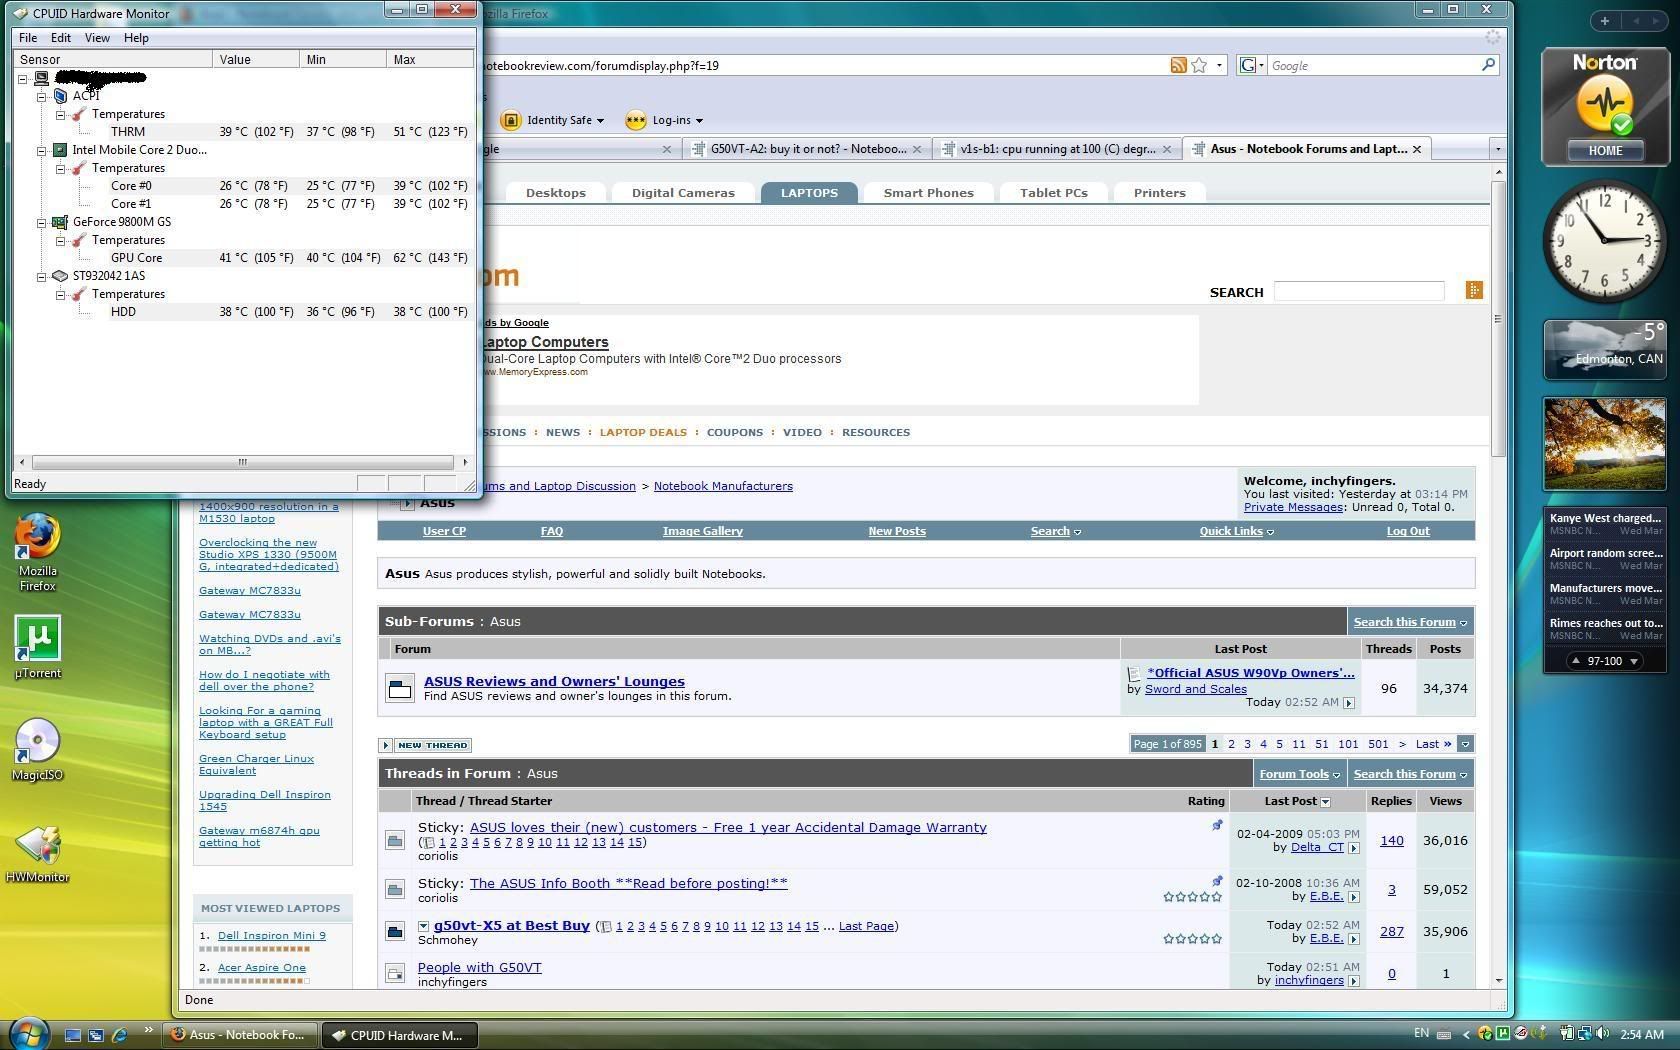Viewport: 1680px width, 1050px height.
Task: Open the forum Search dropdown menu
Action: (x=1055, y=531)
